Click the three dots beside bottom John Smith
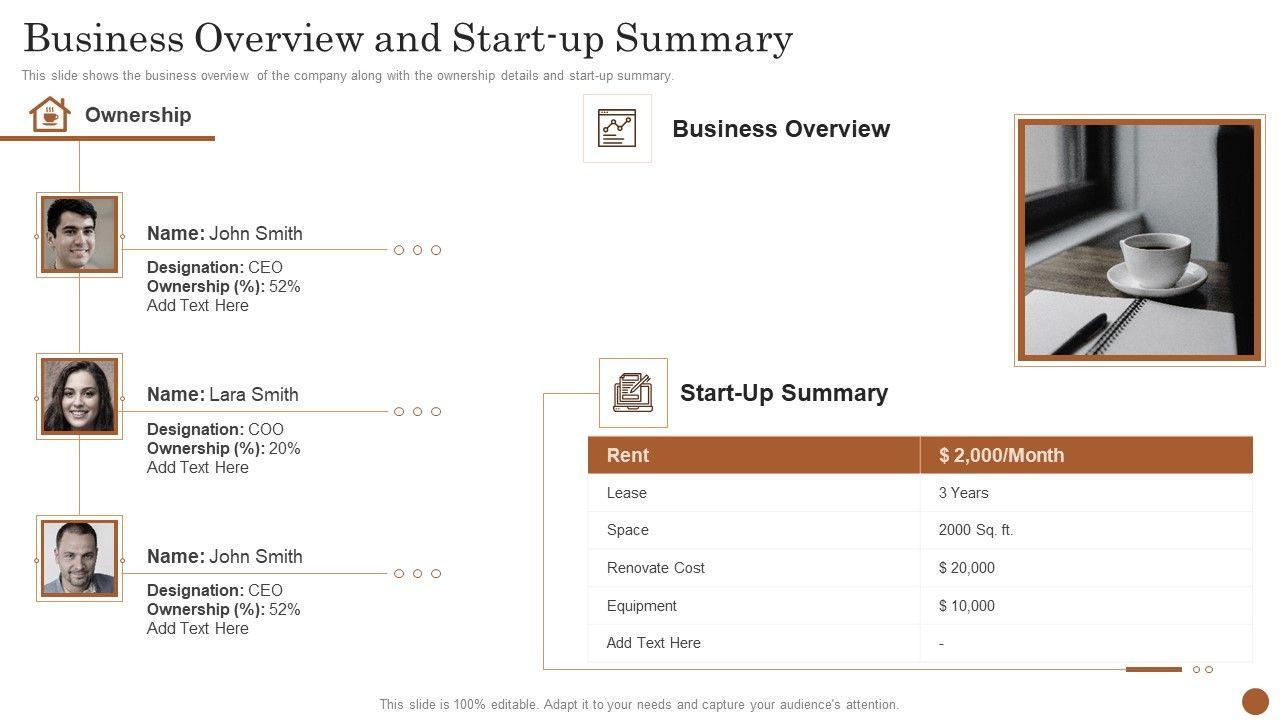Image resolution: width=1280 pixels, height=720 pixels. (417, 574)
